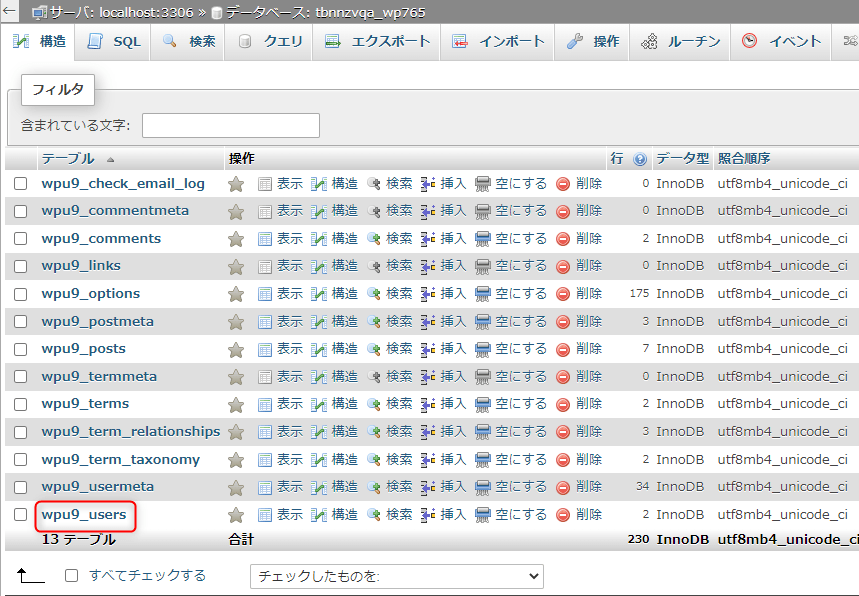Click the sort arrow beside テーブル header

point(111,160)
